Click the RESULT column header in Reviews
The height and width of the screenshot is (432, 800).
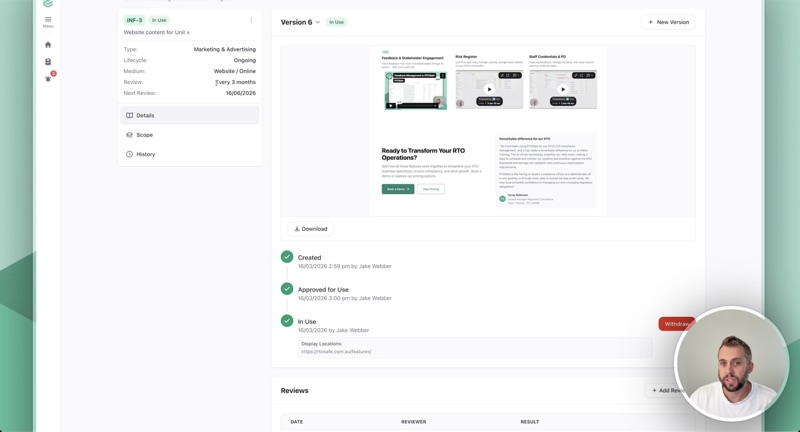point(530,422)
